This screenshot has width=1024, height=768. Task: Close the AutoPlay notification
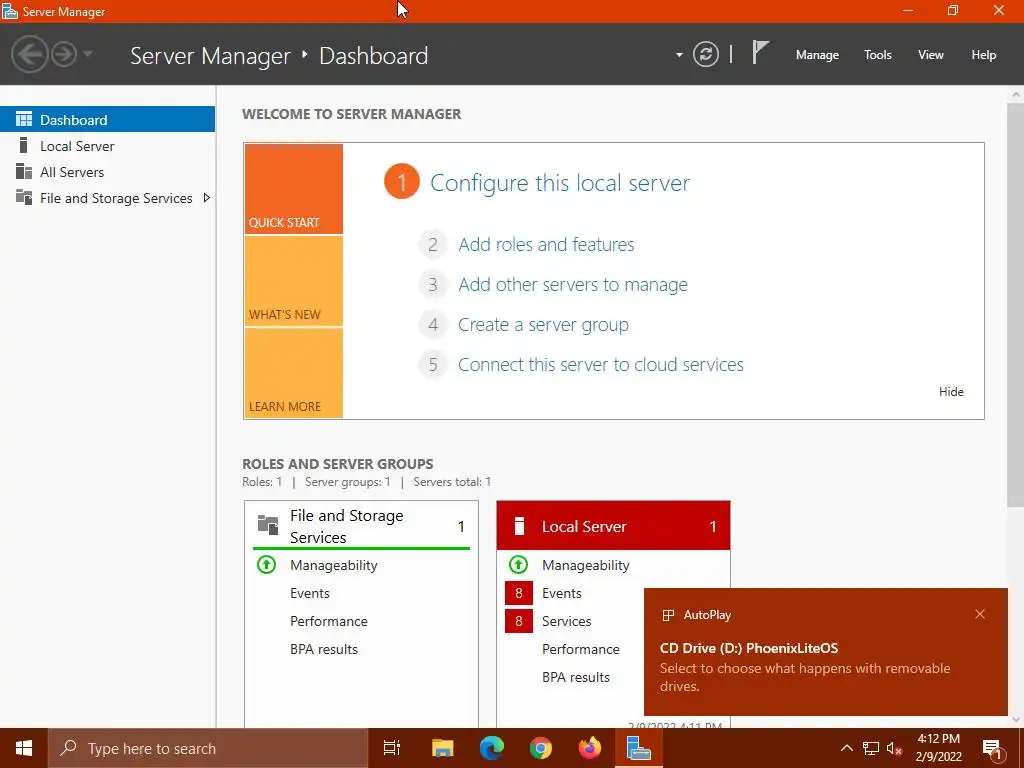(x=980, y=615)
